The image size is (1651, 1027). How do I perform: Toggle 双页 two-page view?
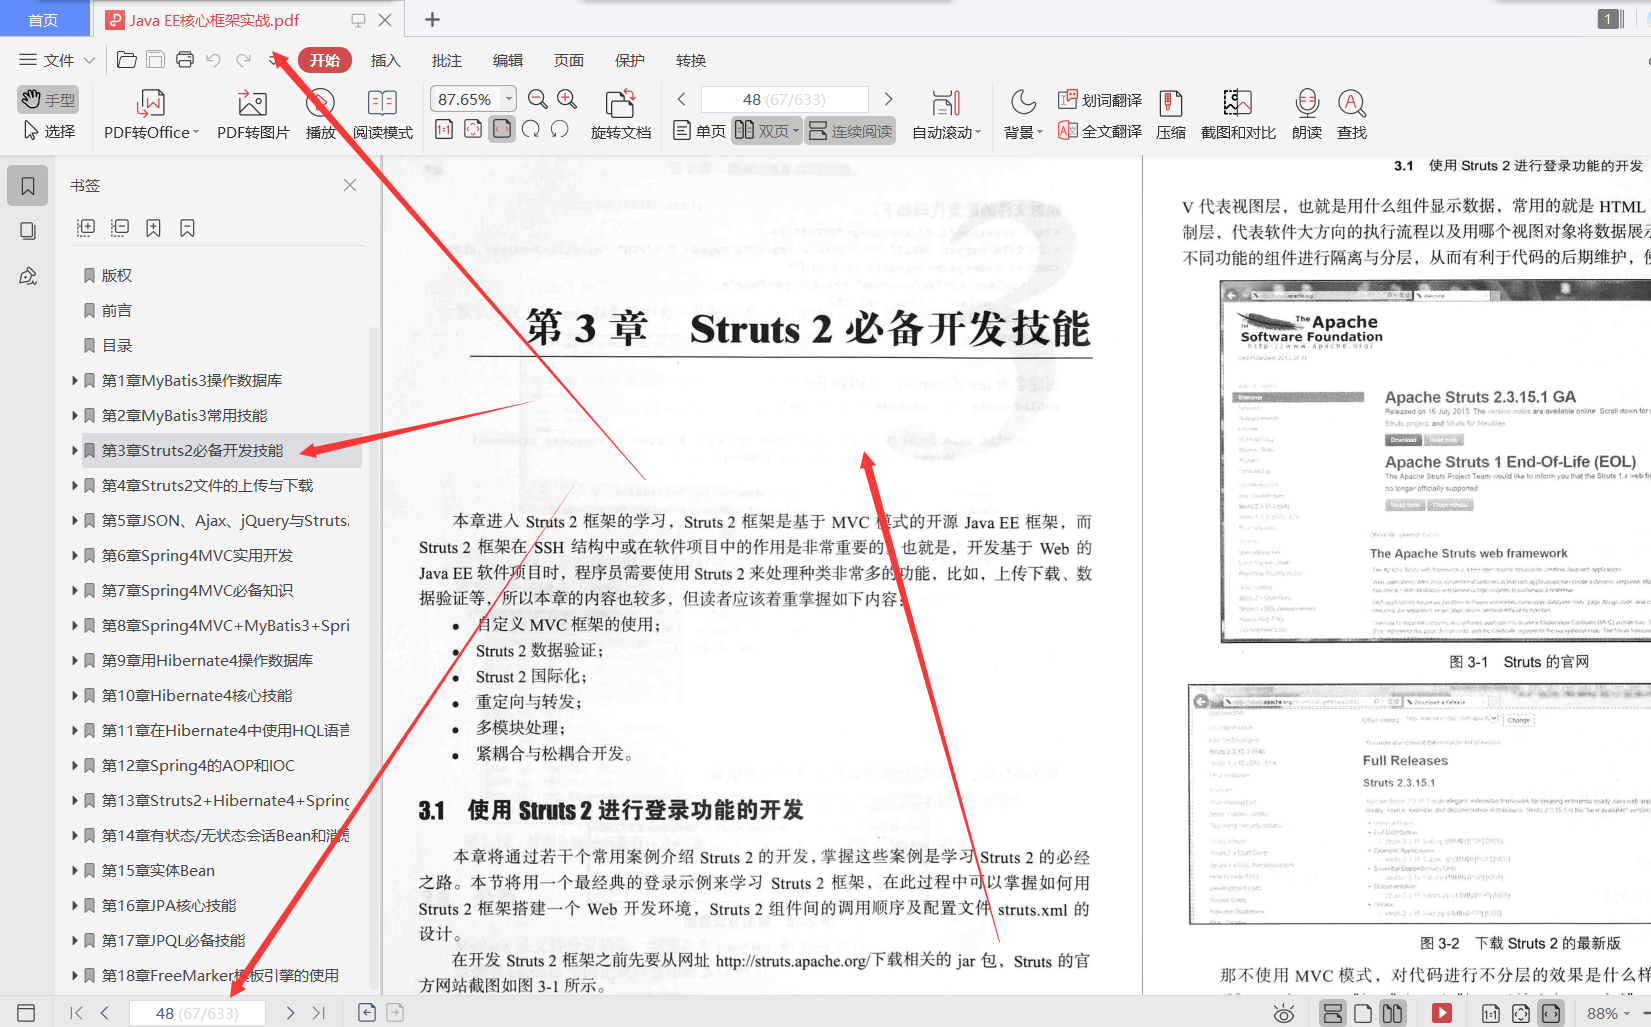coord(766,131)
